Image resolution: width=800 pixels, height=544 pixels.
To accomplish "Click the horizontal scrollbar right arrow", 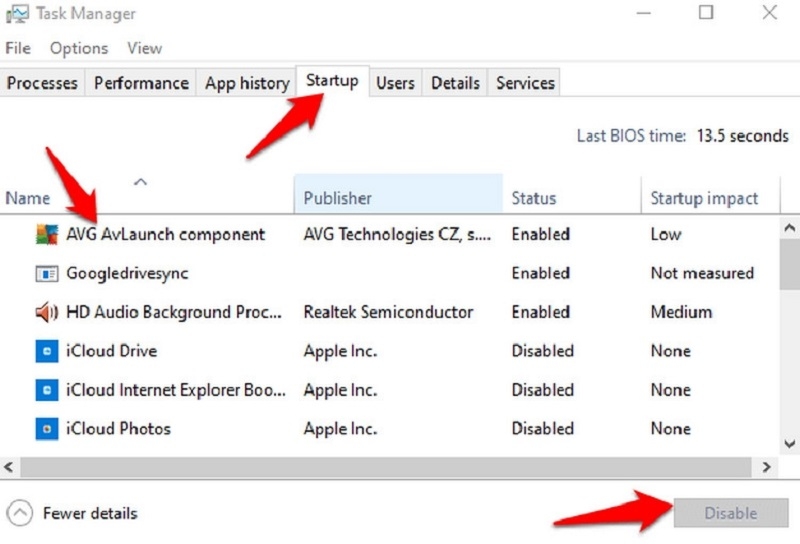I will (766, 467).
